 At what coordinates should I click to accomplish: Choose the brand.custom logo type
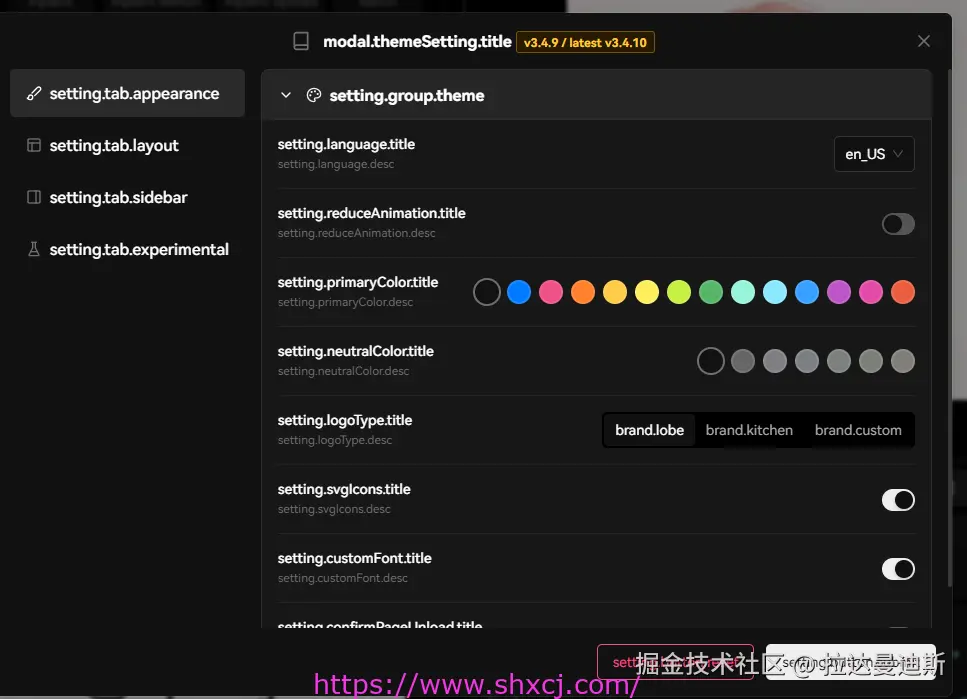(858, 430)
